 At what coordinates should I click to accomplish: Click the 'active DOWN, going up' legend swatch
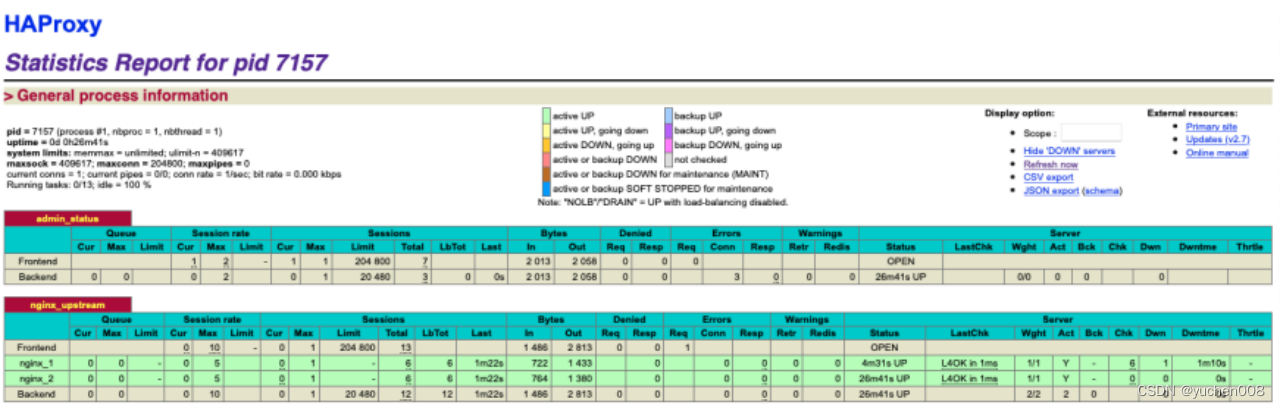[x=546, y=145]
